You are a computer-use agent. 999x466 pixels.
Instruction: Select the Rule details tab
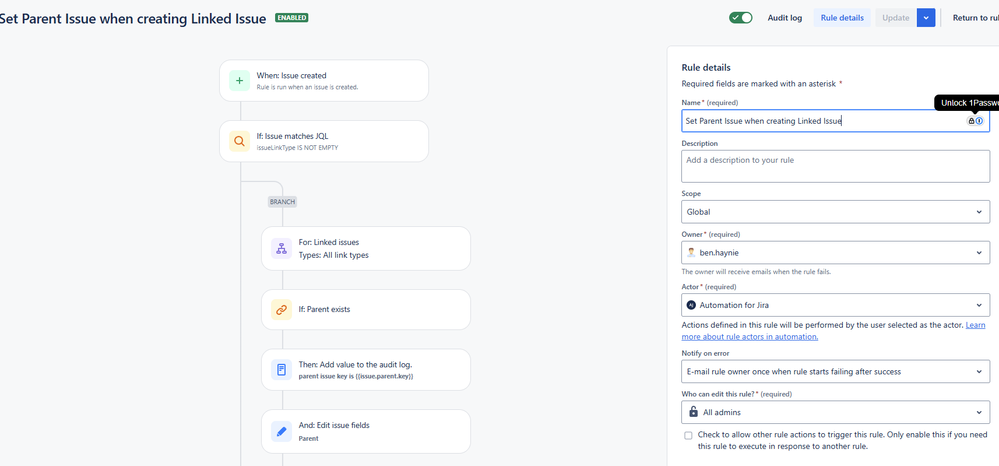pos(842,18)
